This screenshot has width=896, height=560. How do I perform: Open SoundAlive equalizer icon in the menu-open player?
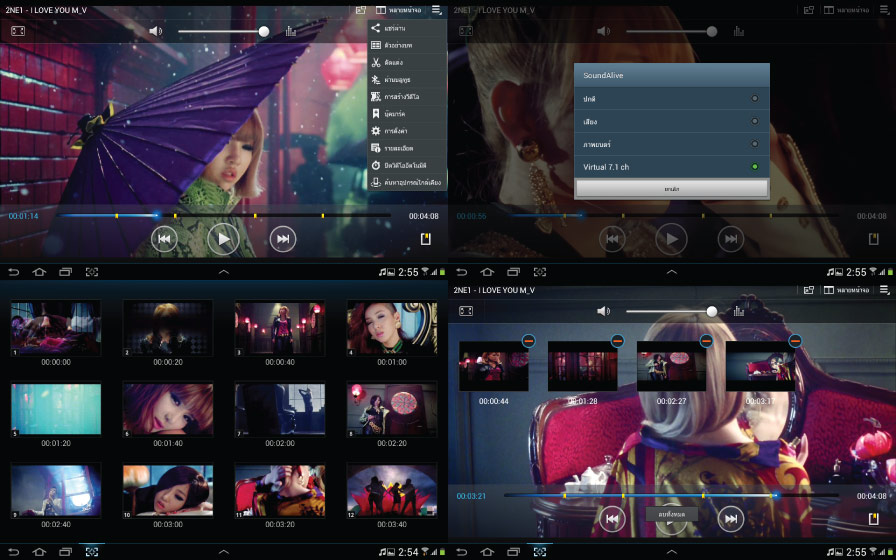pyautogui.click(x=291, y=31)
